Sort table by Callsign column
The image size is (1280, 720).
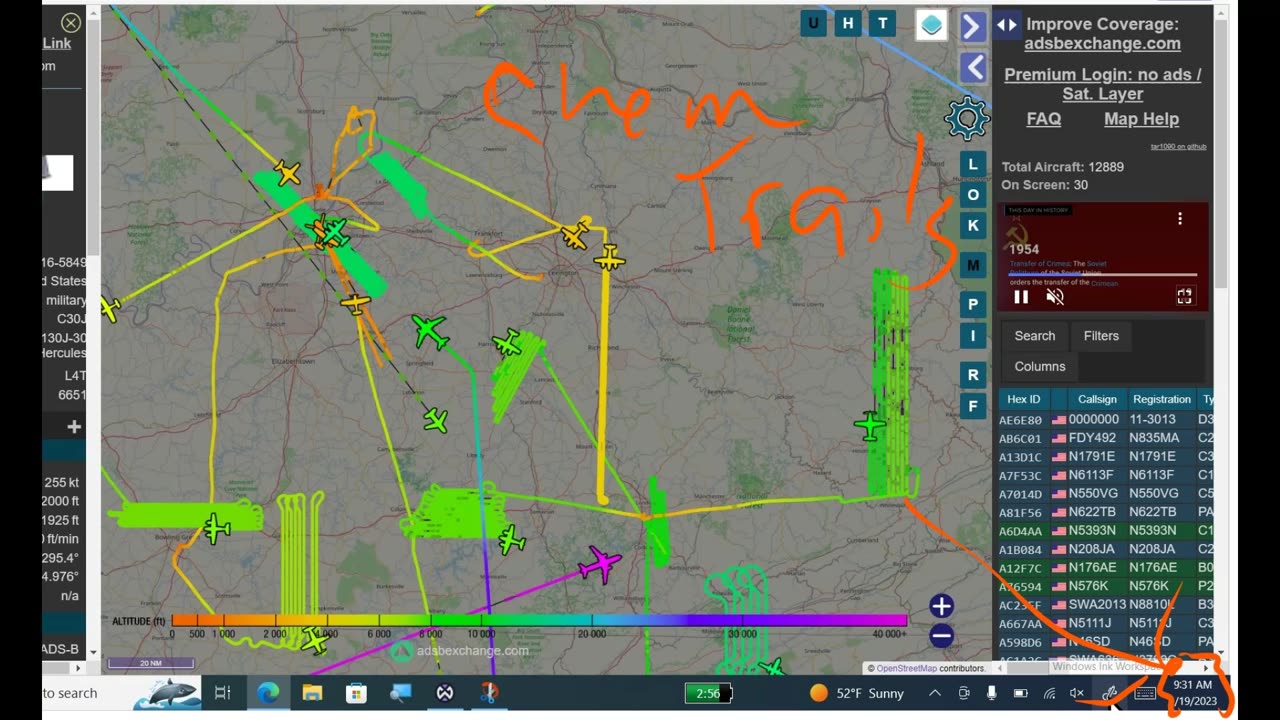1097,399
